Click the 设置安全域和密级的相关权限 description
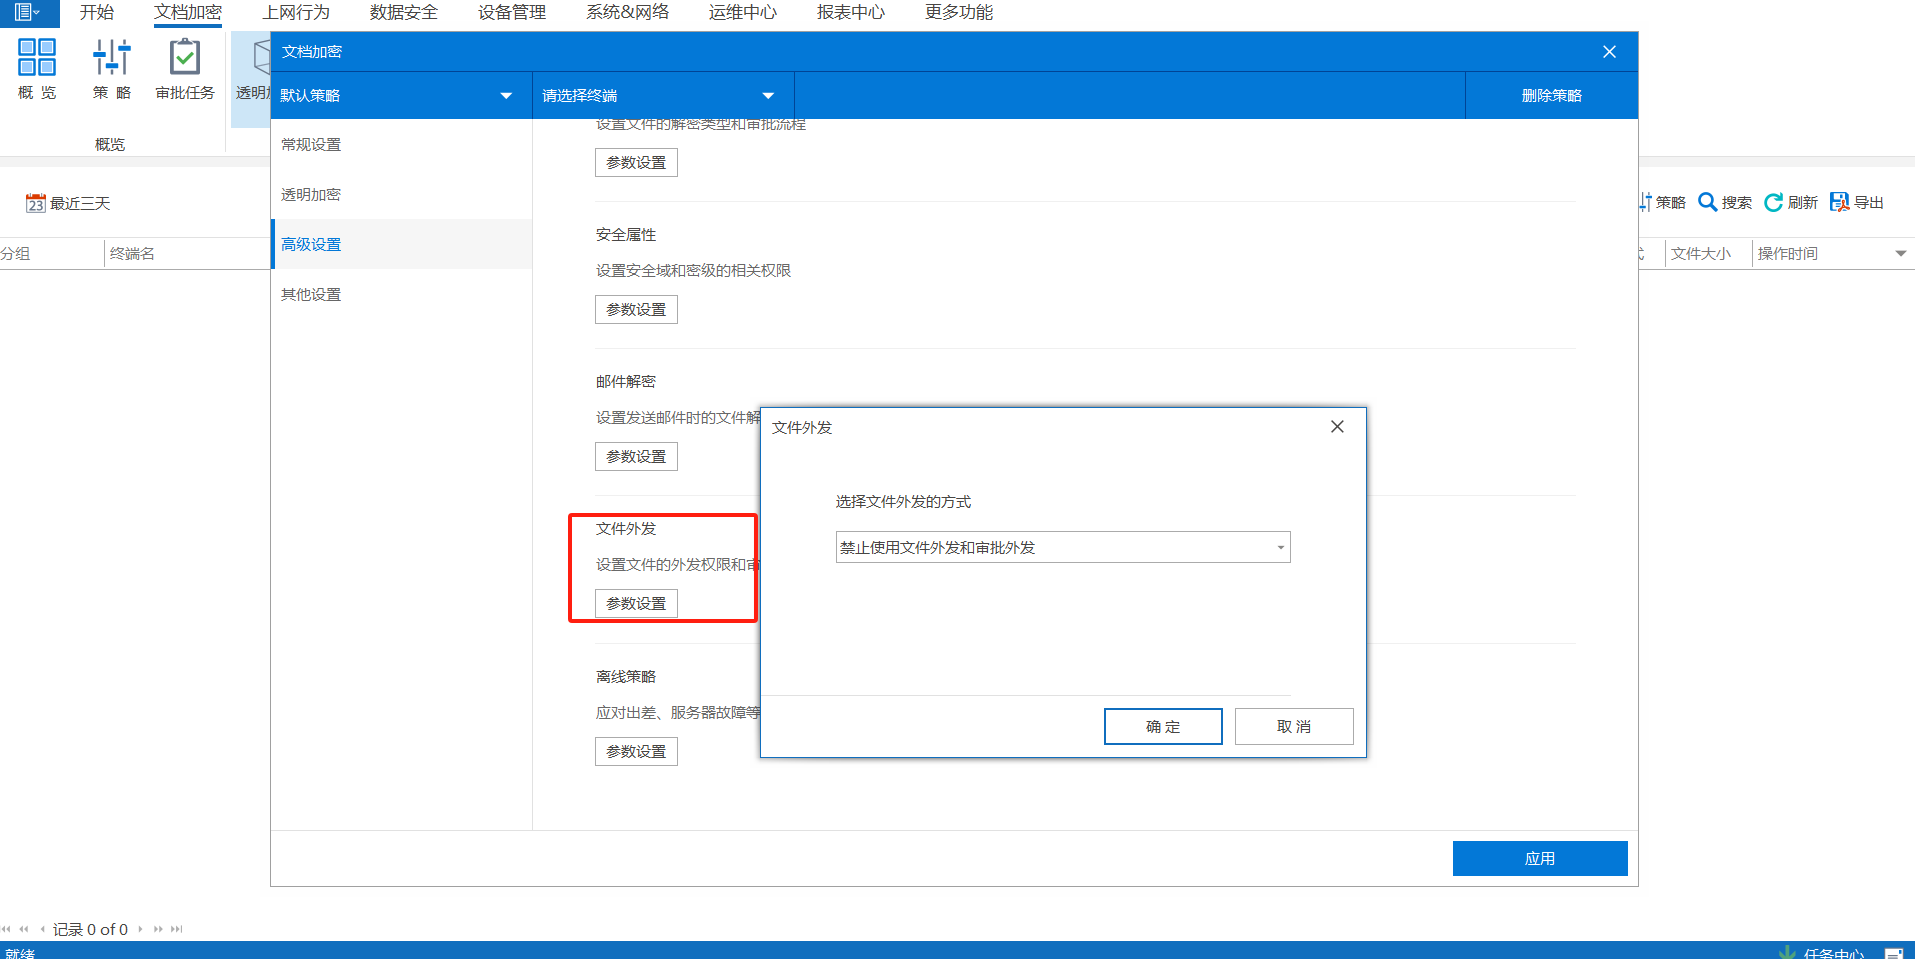The width and height of the screenshot is (1915, 959). pyautogui.click(x=694, y=271)
